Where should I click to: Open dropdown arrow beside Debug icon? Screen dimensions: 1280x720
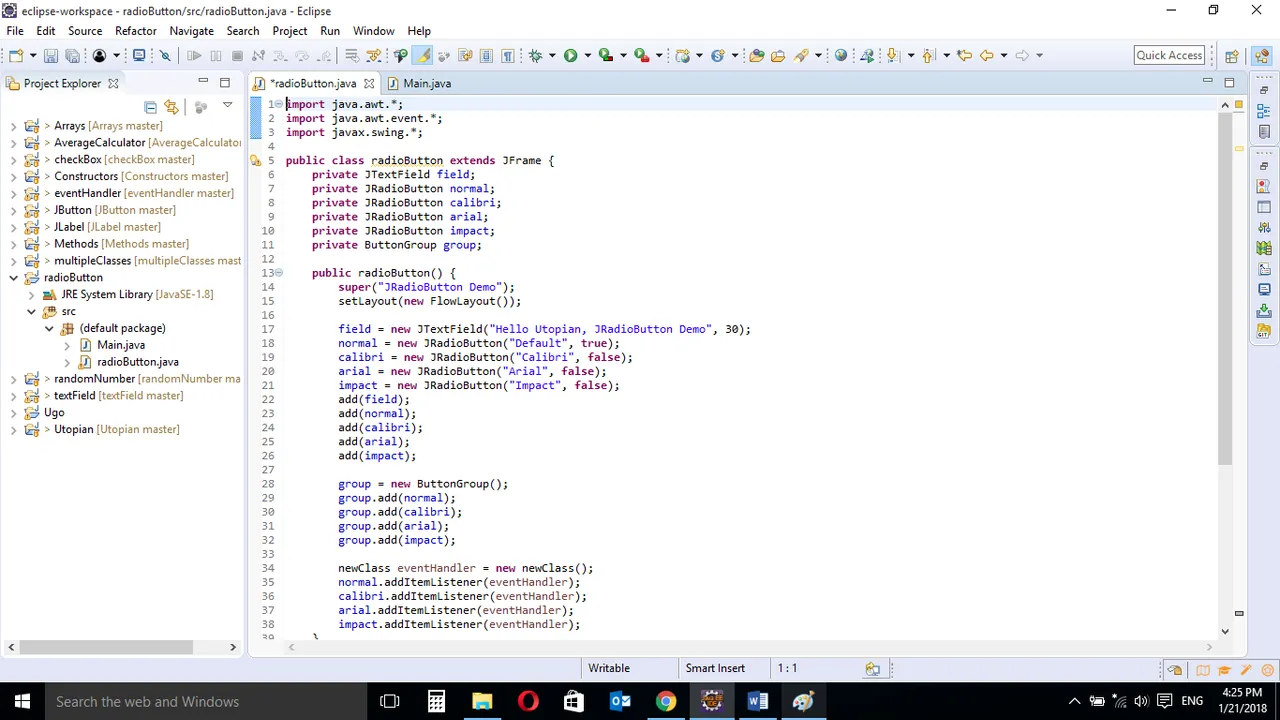coord(551,55)
